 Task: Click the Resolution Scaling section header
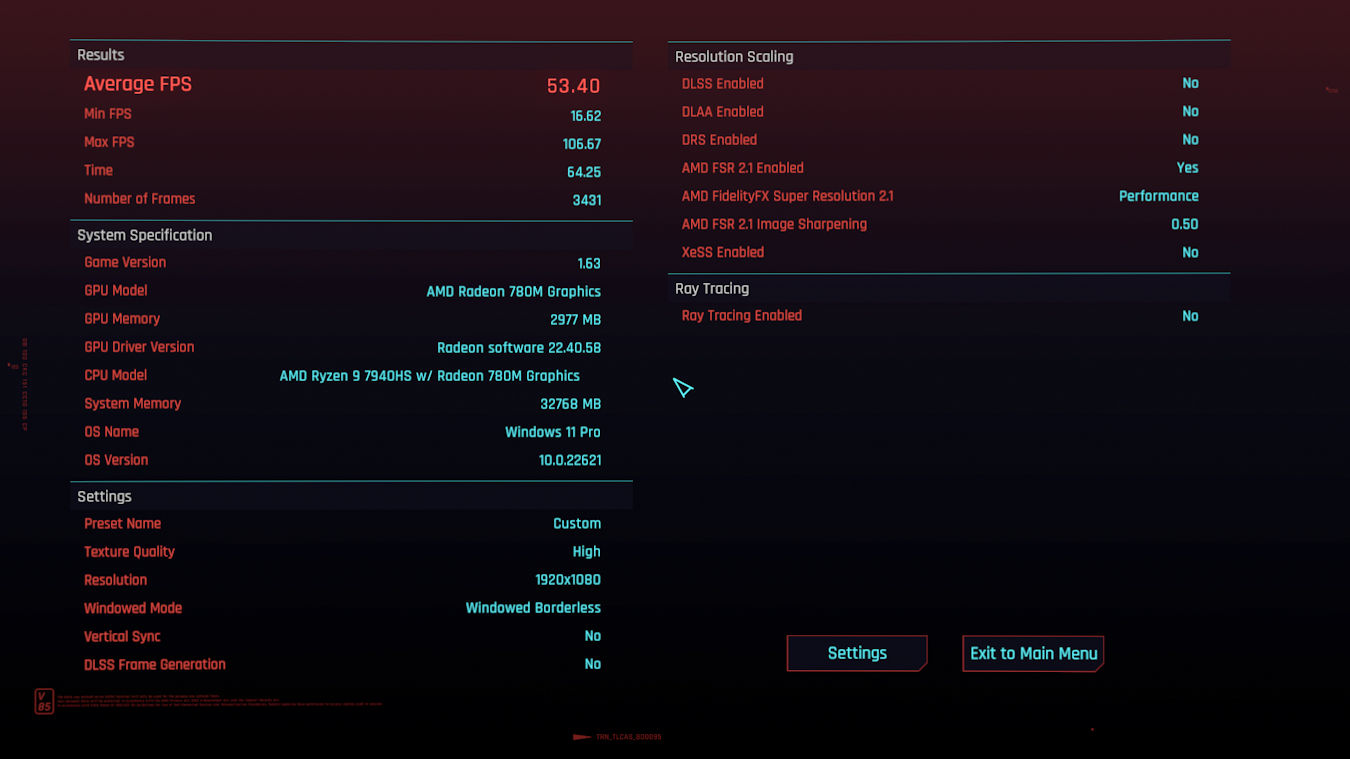[949, 57]
